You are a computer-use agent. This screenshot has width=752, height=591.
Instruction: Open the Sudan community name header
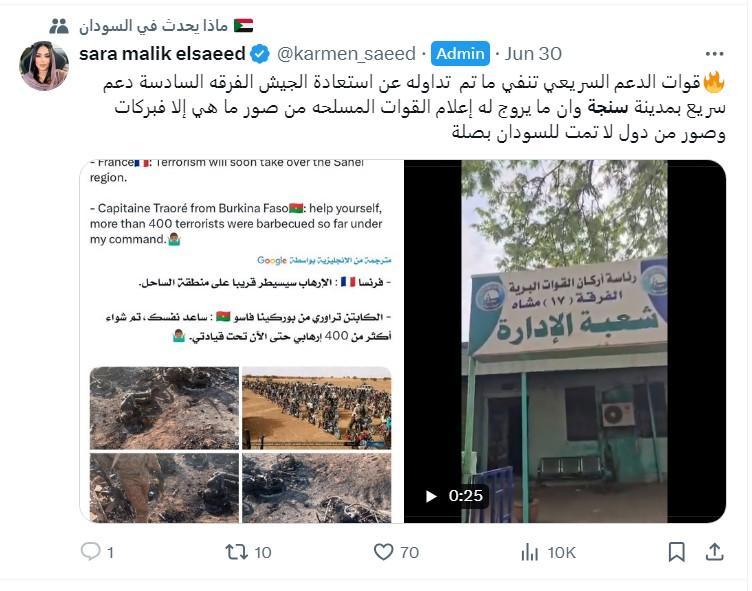tap(166, 26)
